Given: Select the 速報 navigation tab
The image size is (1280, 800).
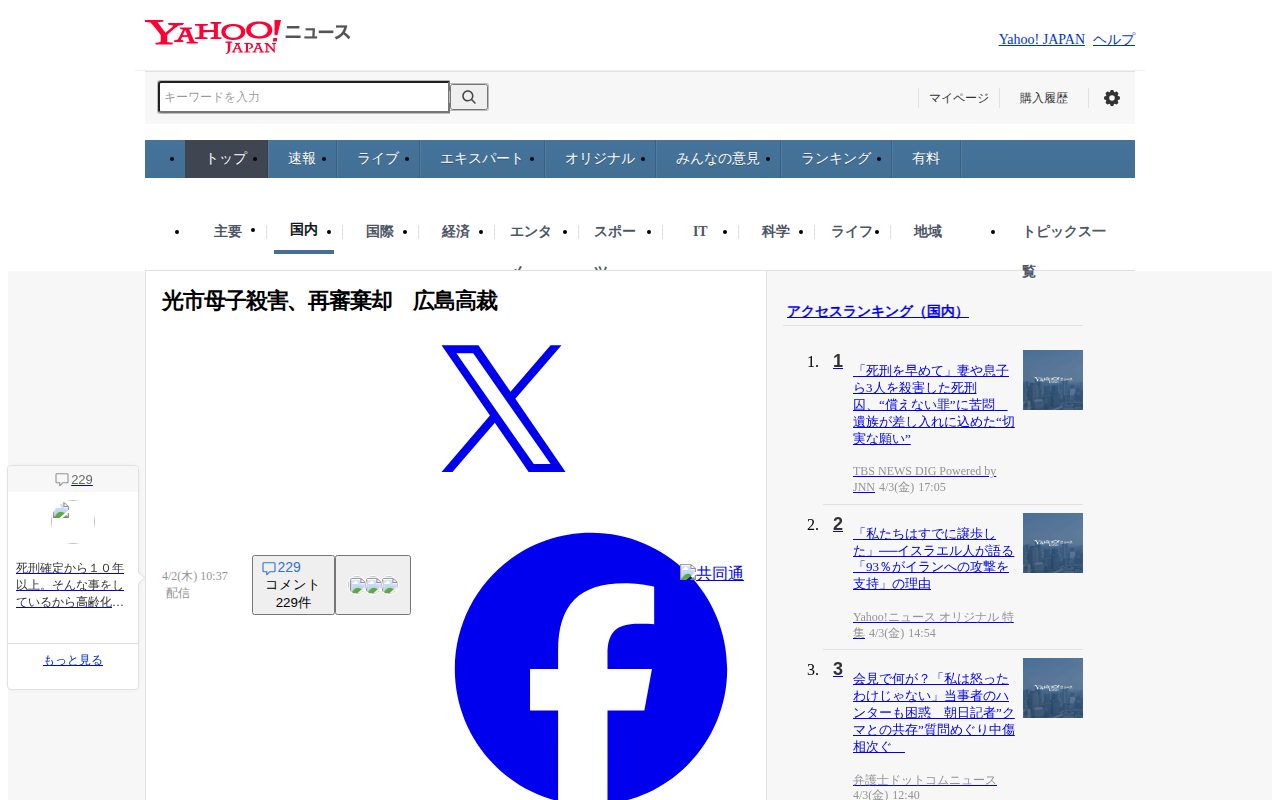Looking at the screenshot, I should pos(302,159).
